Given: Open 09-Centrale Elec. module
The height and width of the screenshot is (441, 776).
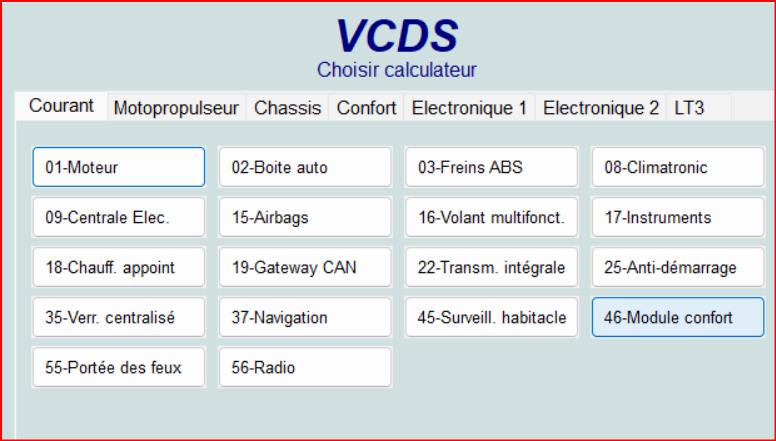Looking at the screenshot, I should pyautogui.click(x=118, y=217).
